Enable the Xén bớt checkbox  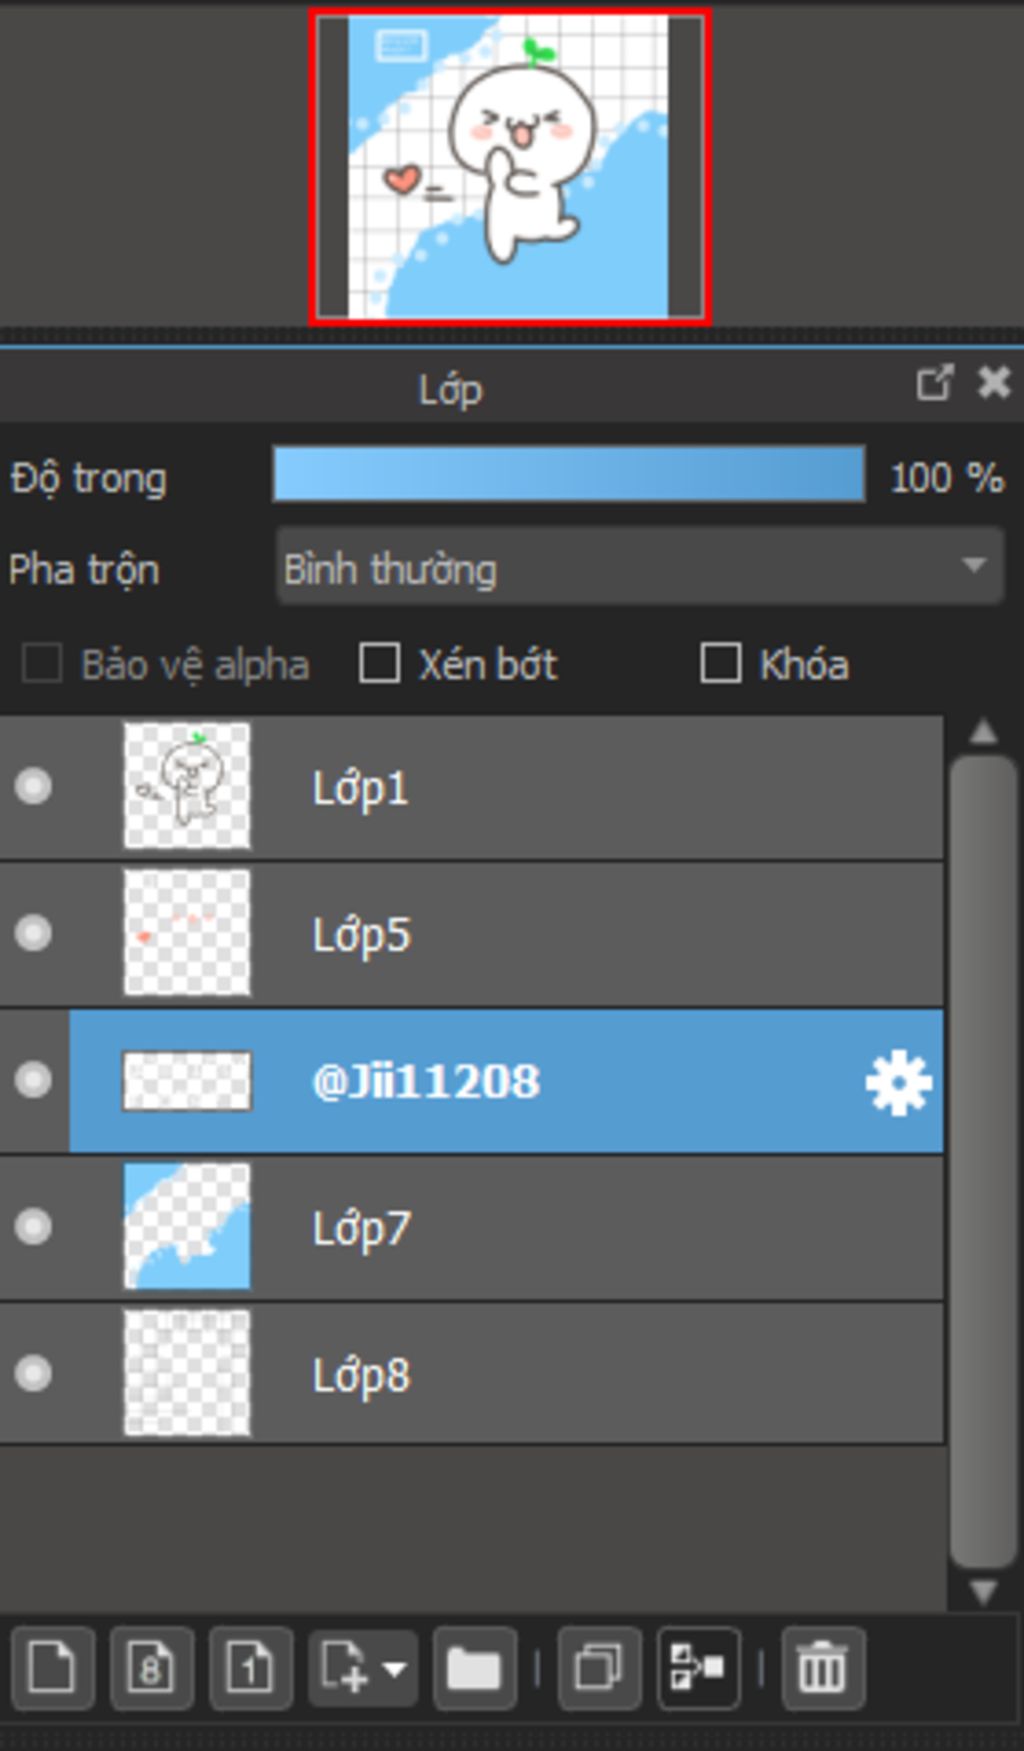(x=380, y=663)
